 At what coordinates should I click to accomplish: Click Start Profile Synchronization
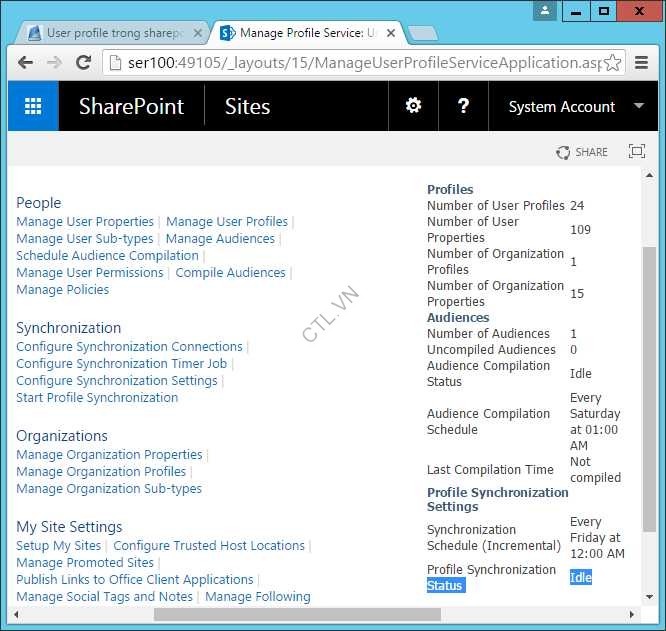tap(97, 397)
